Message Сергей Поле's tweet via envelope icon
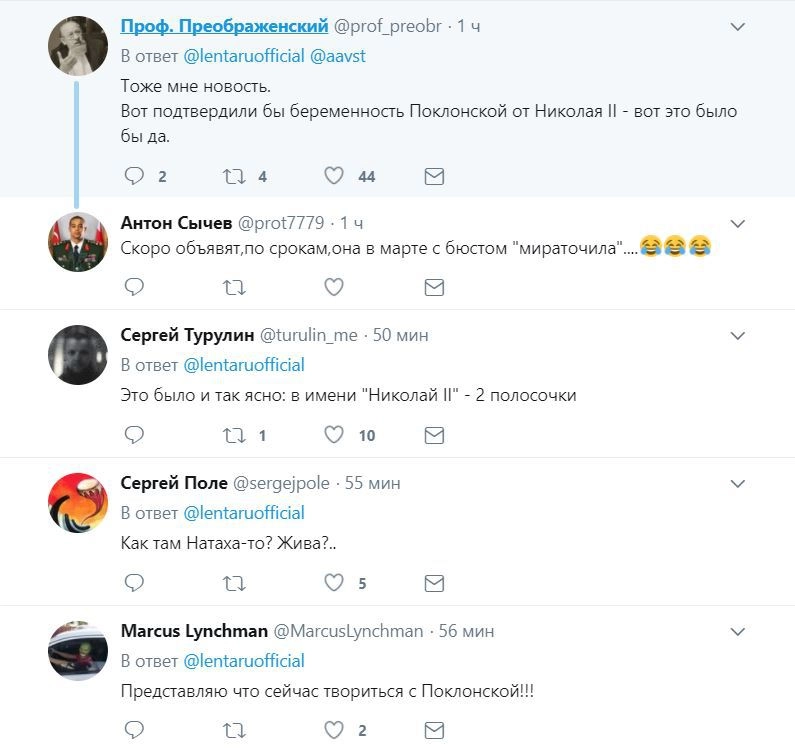Image resolution: width=795 pixels, height=751 pixels. (x=434, y=583)
